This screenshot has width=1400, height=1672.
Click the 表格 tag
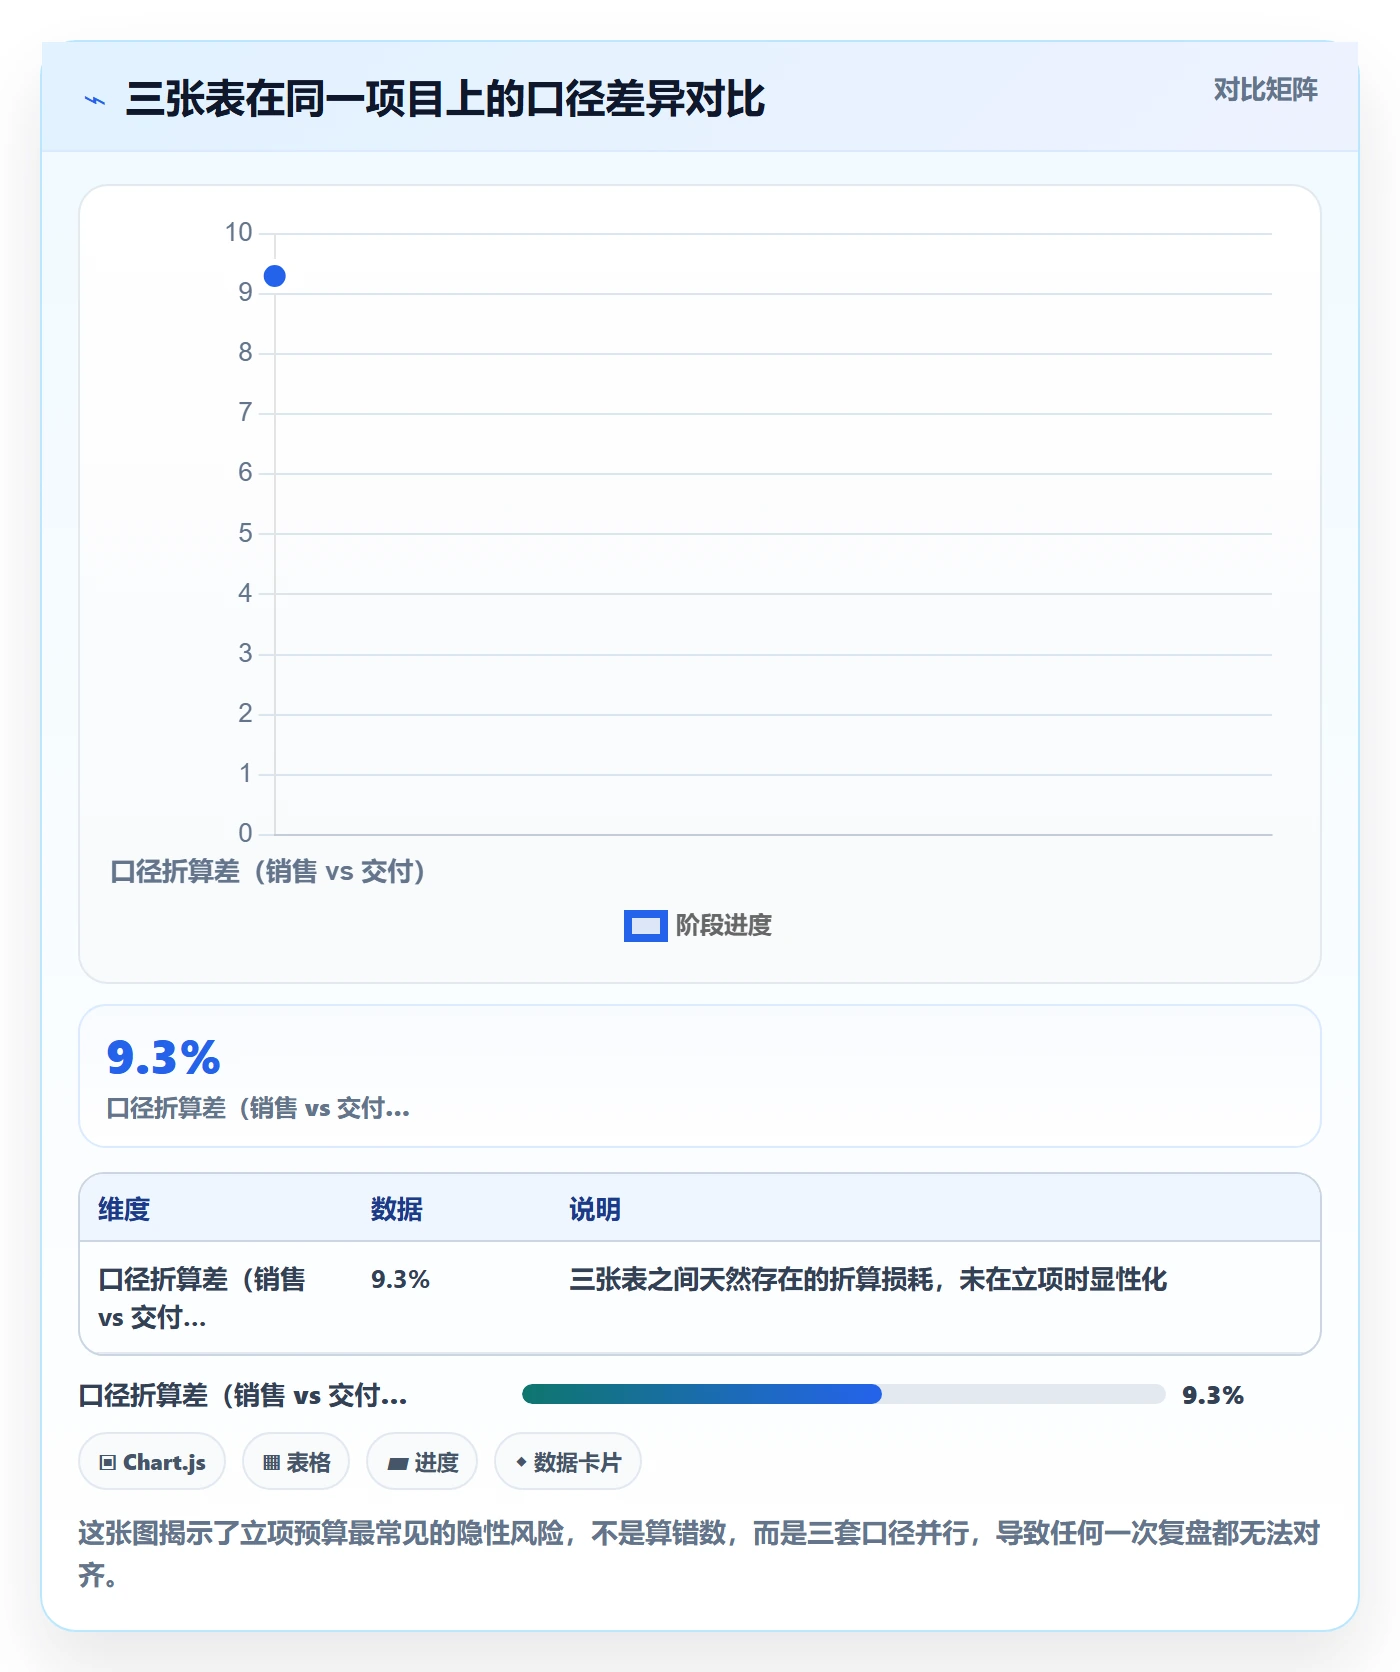(x=296, y=1462)
